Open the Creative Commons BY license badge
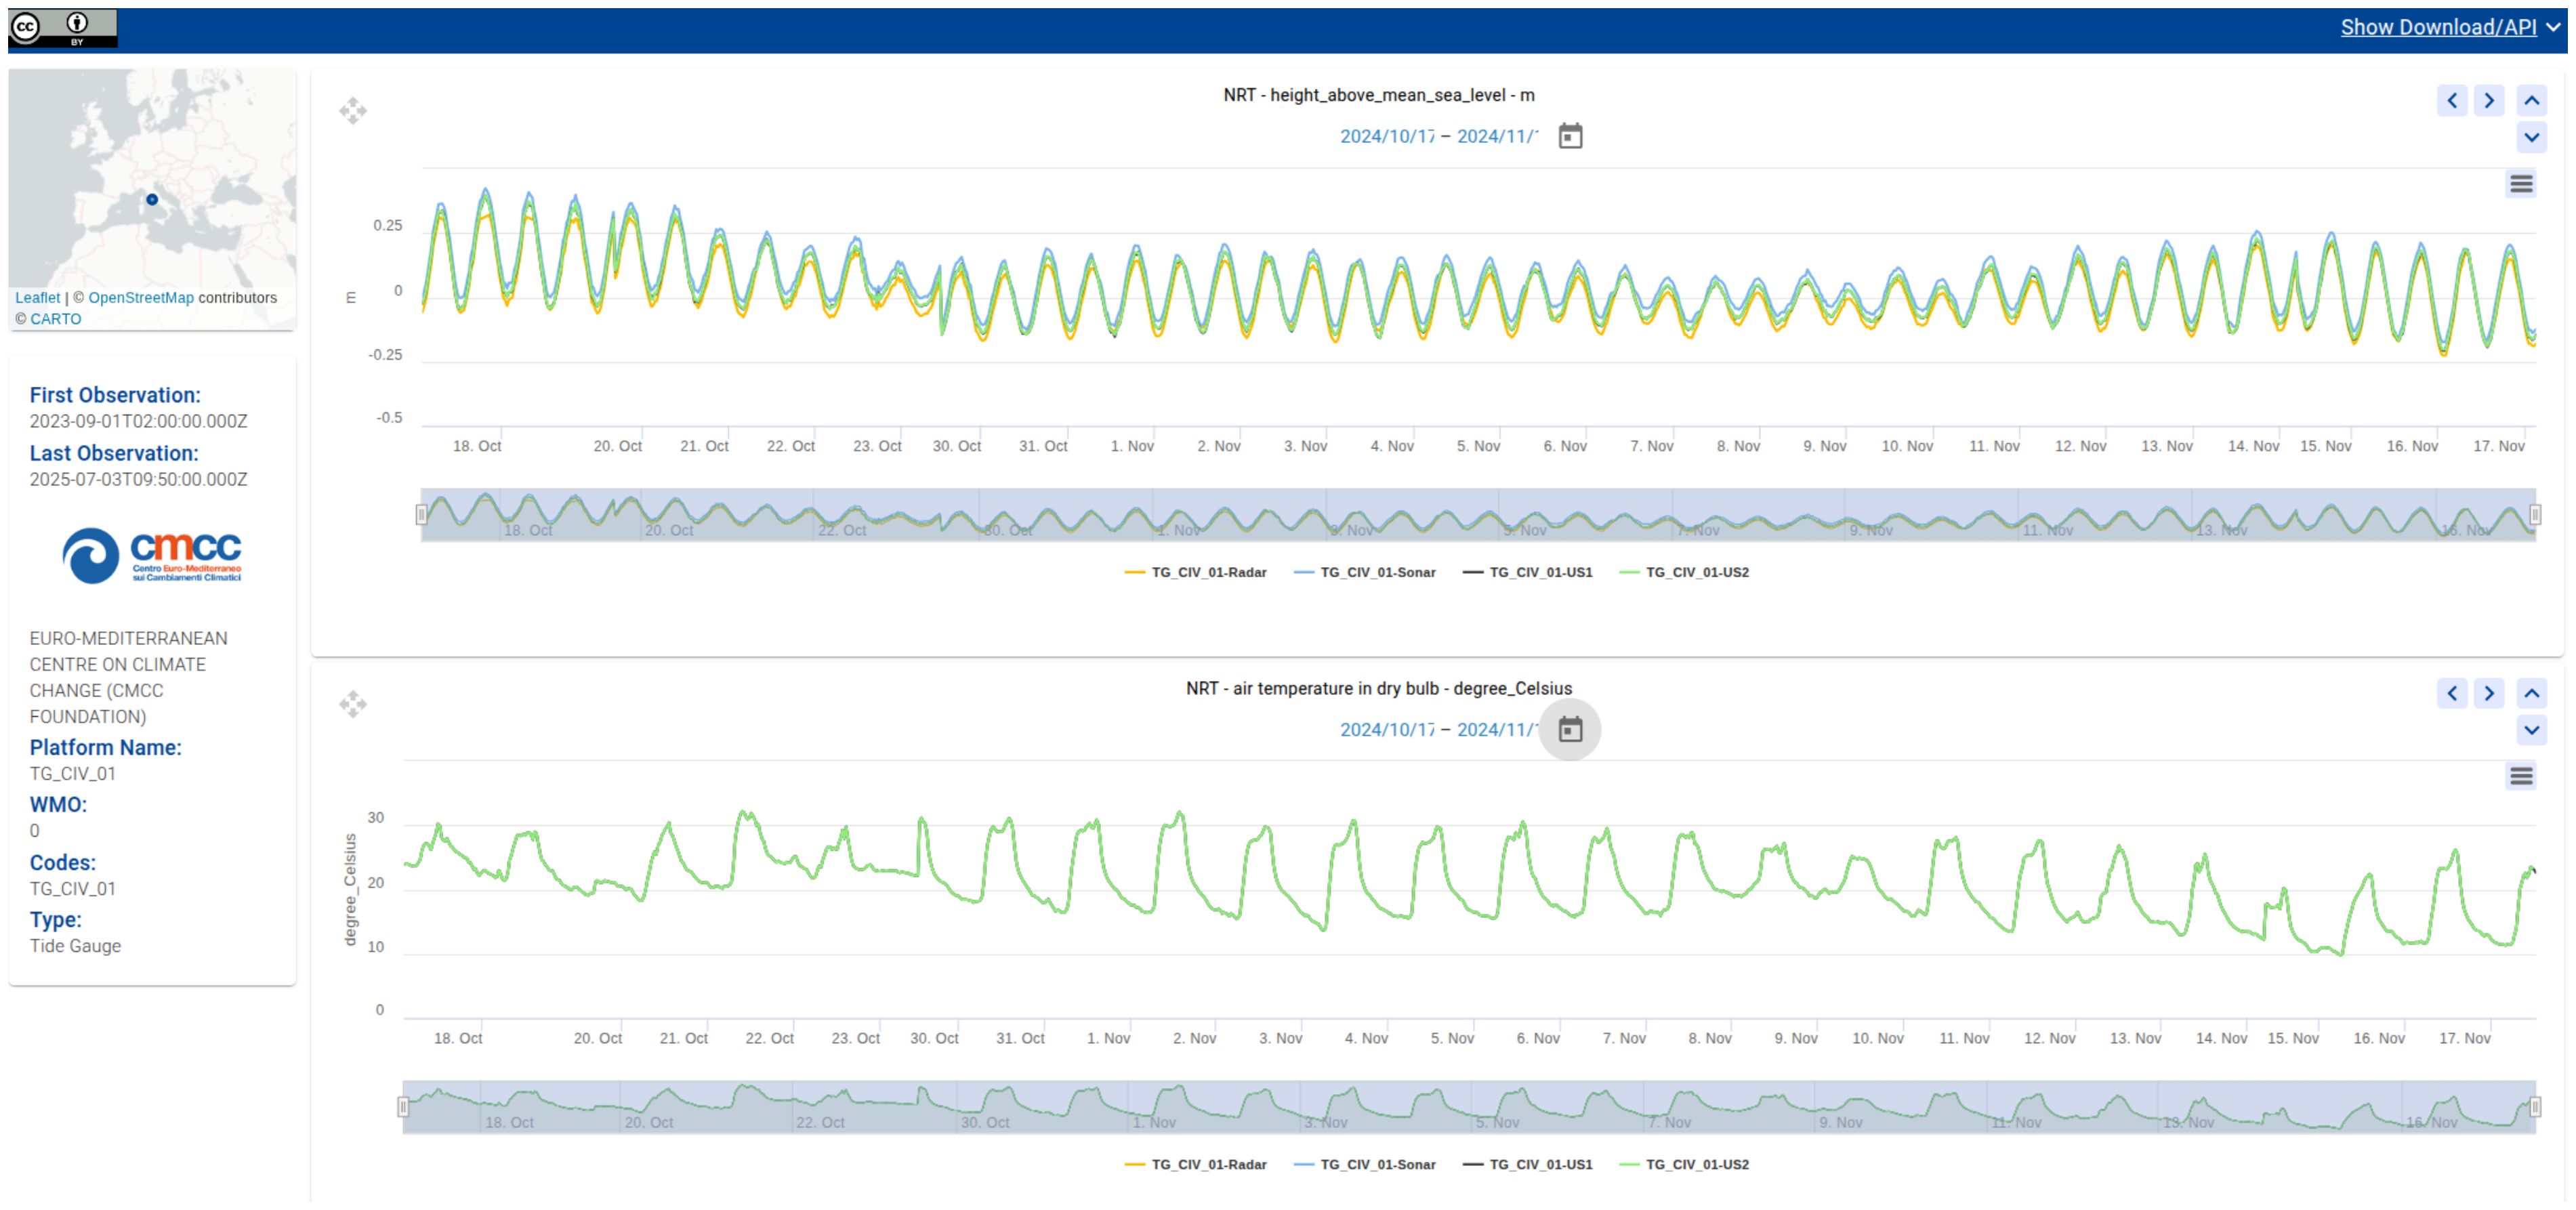Screen dimensions: 2576x1210 pos(63,27)
